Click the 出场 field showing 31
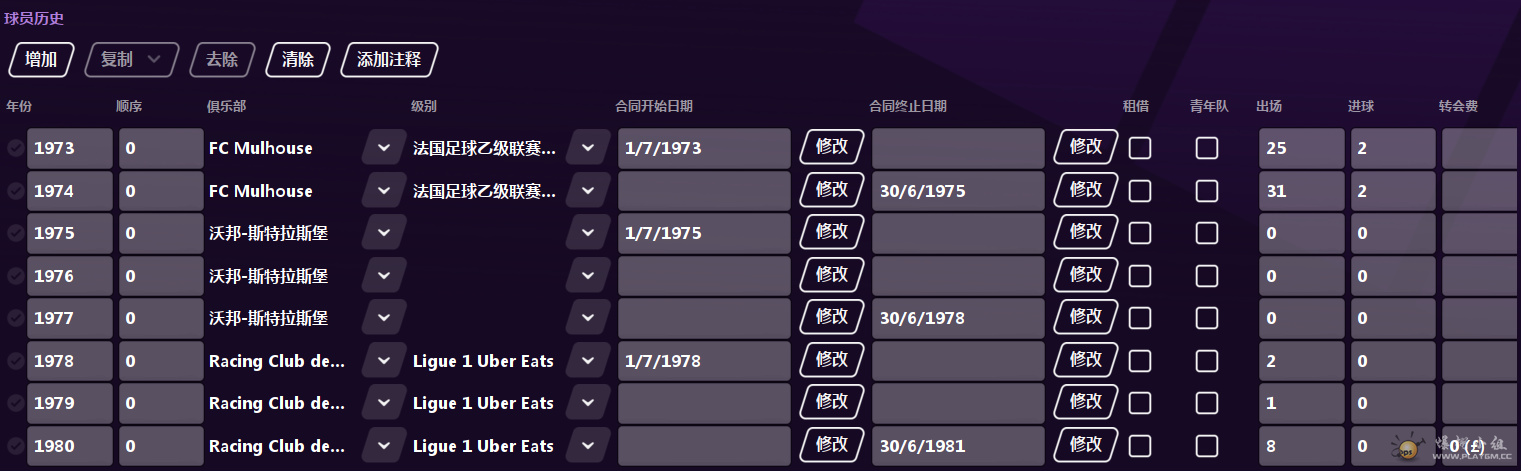The image size is (1521, 471). coord(1301,191)
